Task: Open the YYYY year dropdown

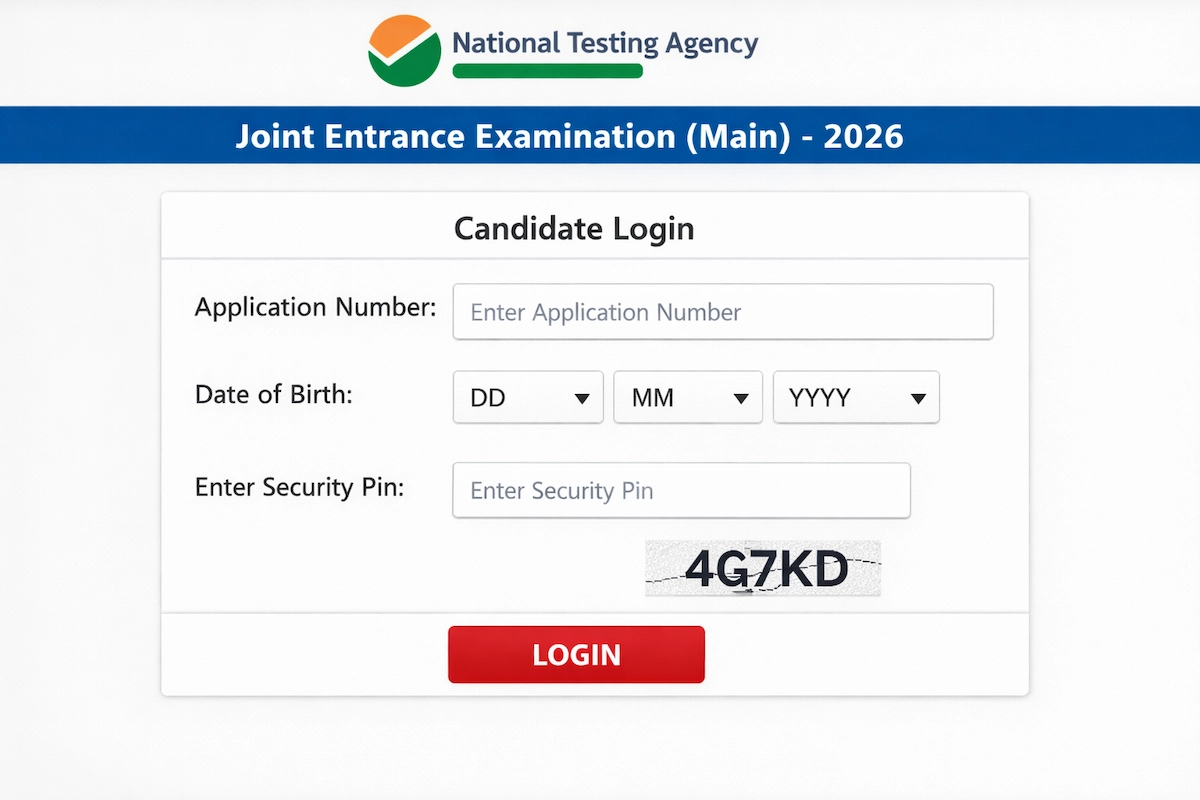Action: point(856,397)
